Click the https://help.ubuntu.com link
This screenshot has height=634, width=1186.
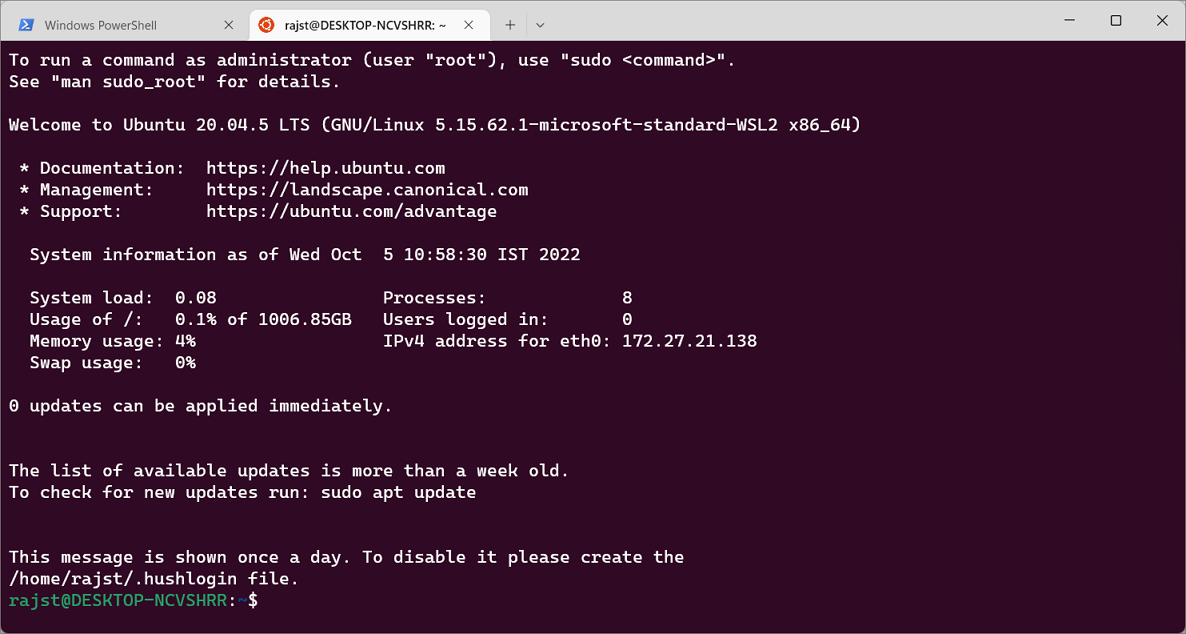(326, 168)
